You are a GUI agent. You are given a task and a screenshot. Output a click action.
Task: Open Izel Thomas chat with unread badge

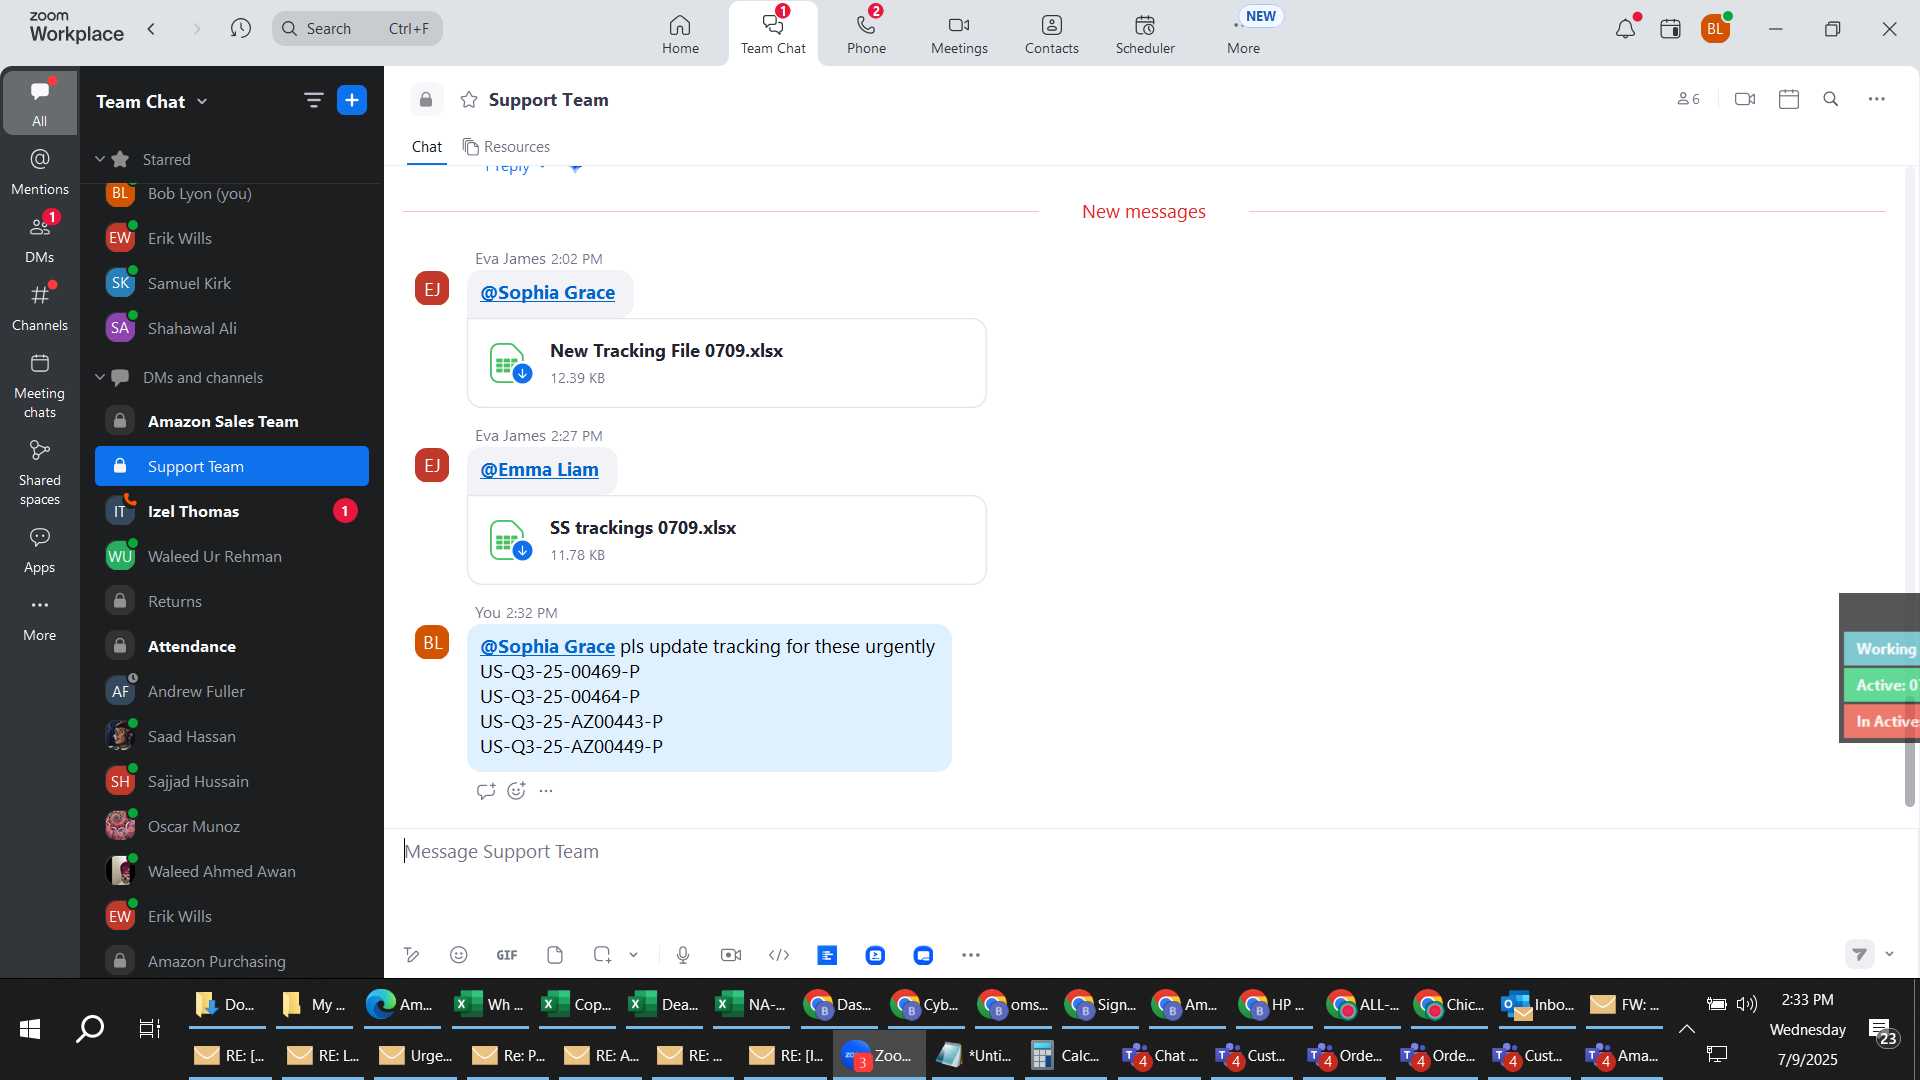(232, 511)
